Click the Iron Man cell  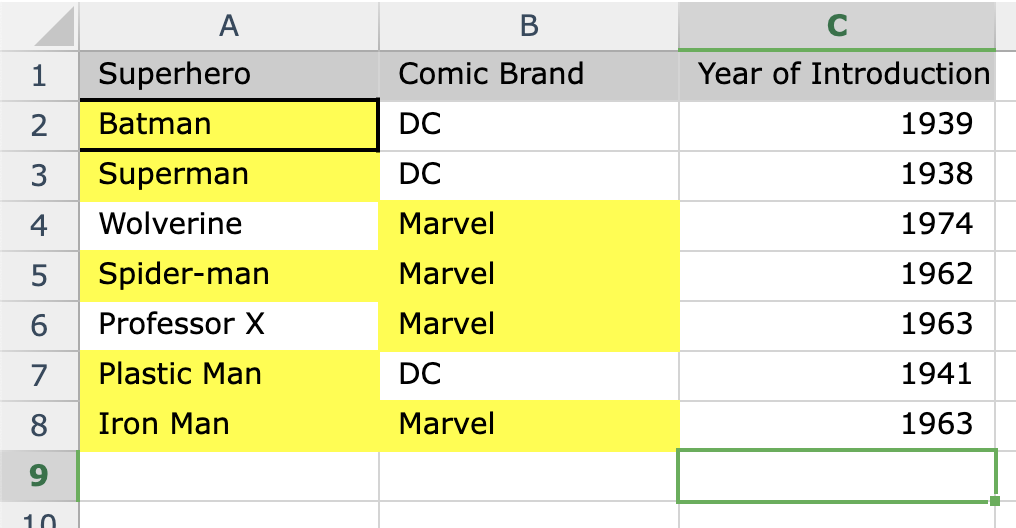point(229,425)
